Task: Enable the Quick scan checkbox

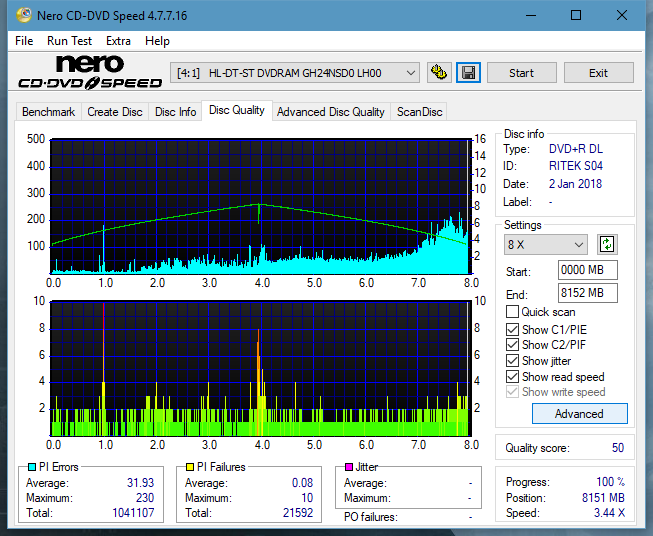Action: pyautogui.click(x=512, y=312)
